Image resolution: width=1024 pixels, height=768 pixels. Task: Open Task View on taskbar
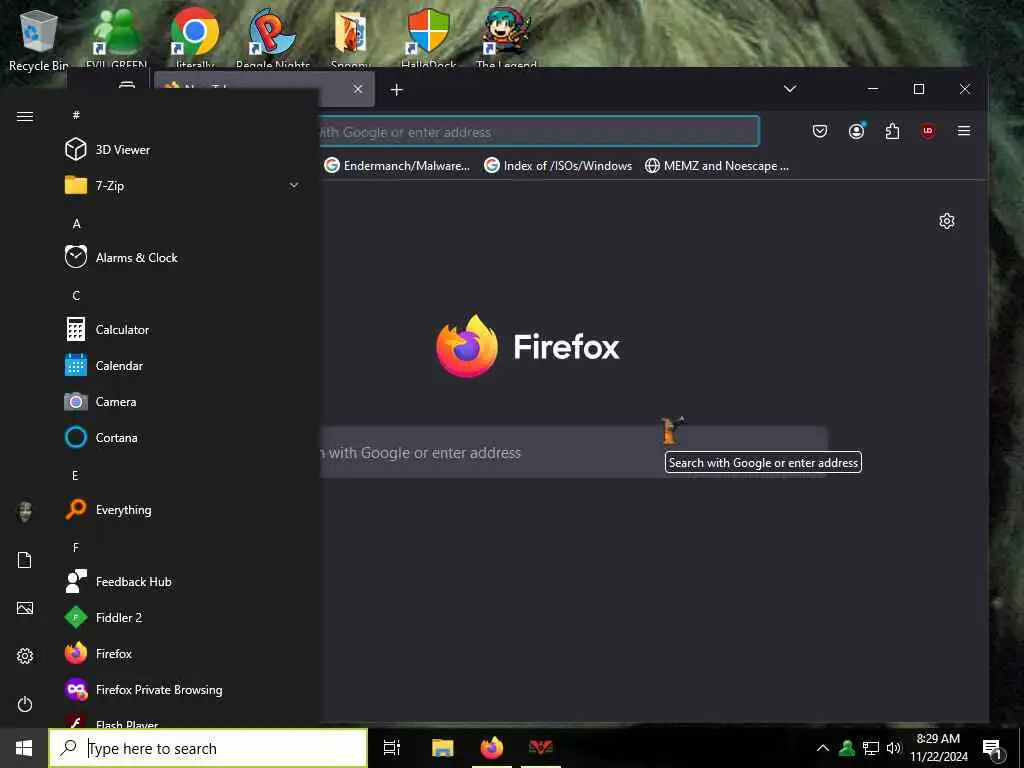[392, 748]
